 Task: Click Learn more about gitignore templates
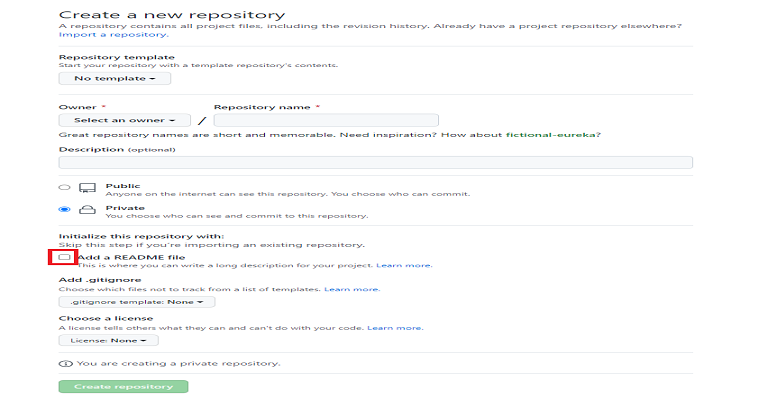[352, 289]
